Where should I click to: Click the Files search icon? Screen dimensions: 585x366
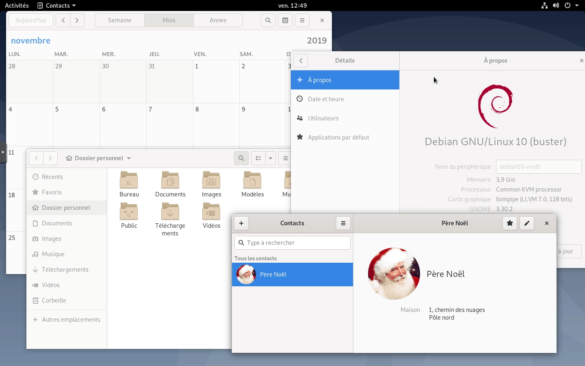241,158
